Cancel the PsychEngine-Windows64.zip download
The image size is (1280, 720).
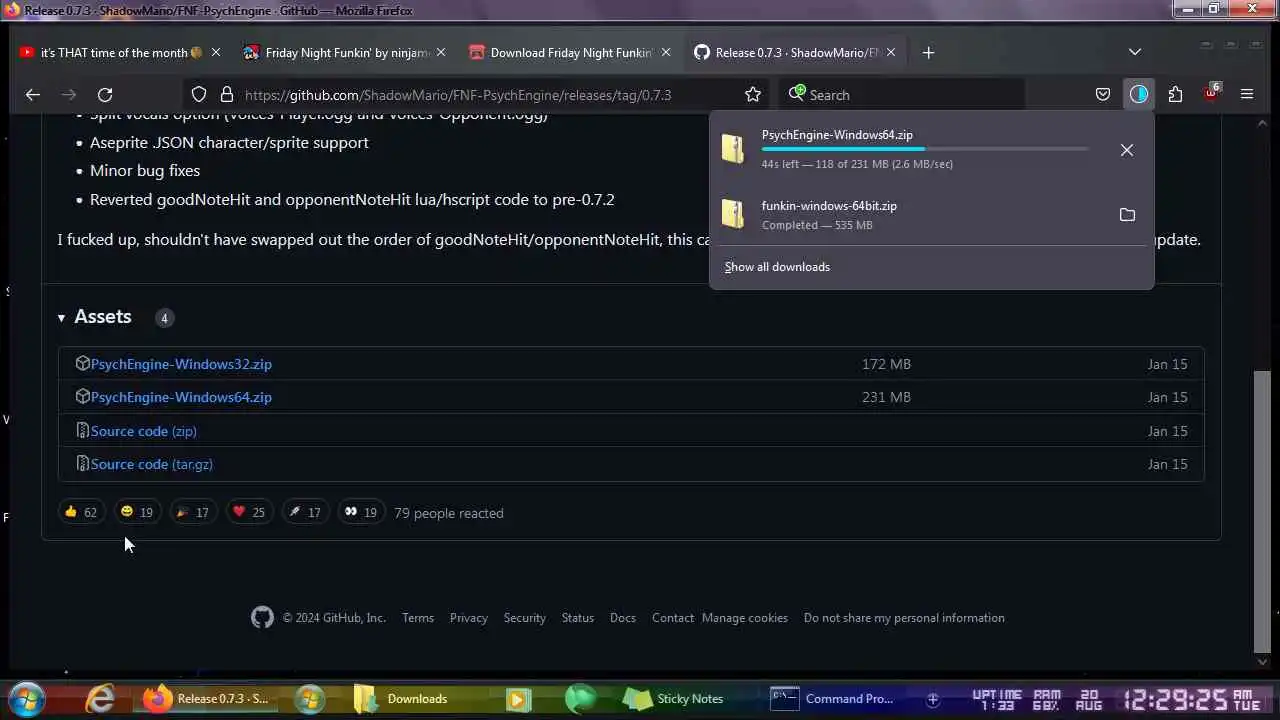tap(1127, 150)
